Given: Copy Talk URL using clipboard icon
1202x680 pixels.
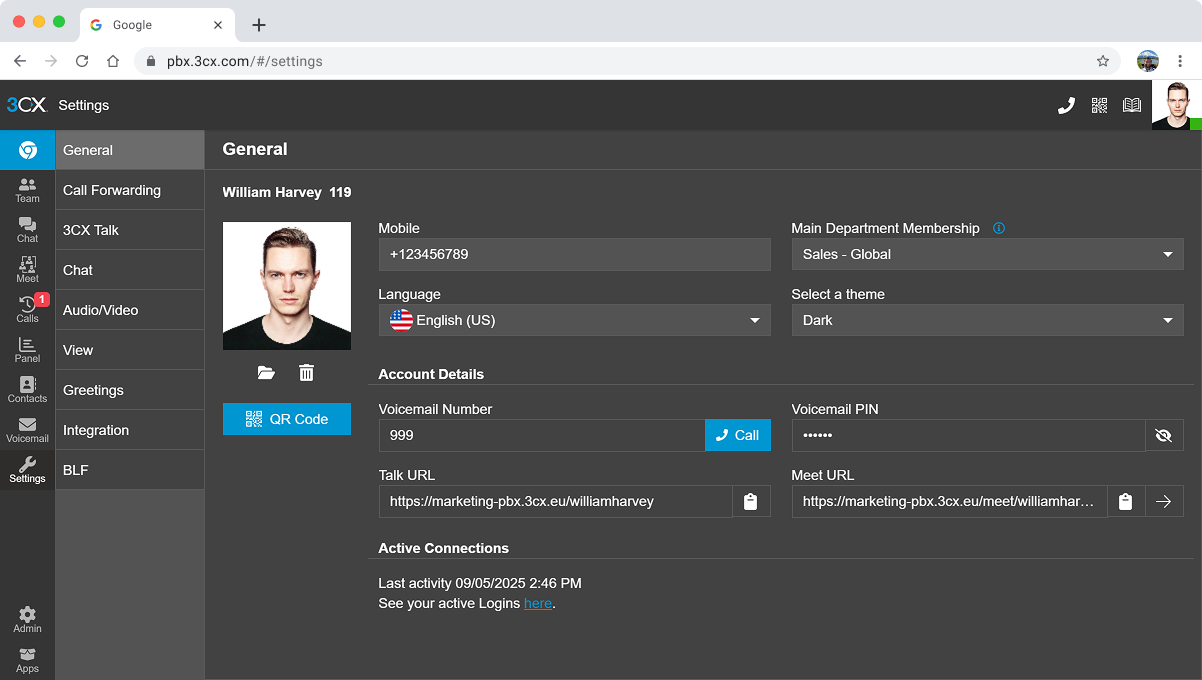Looking at the screenshot, I should point(751,502).
